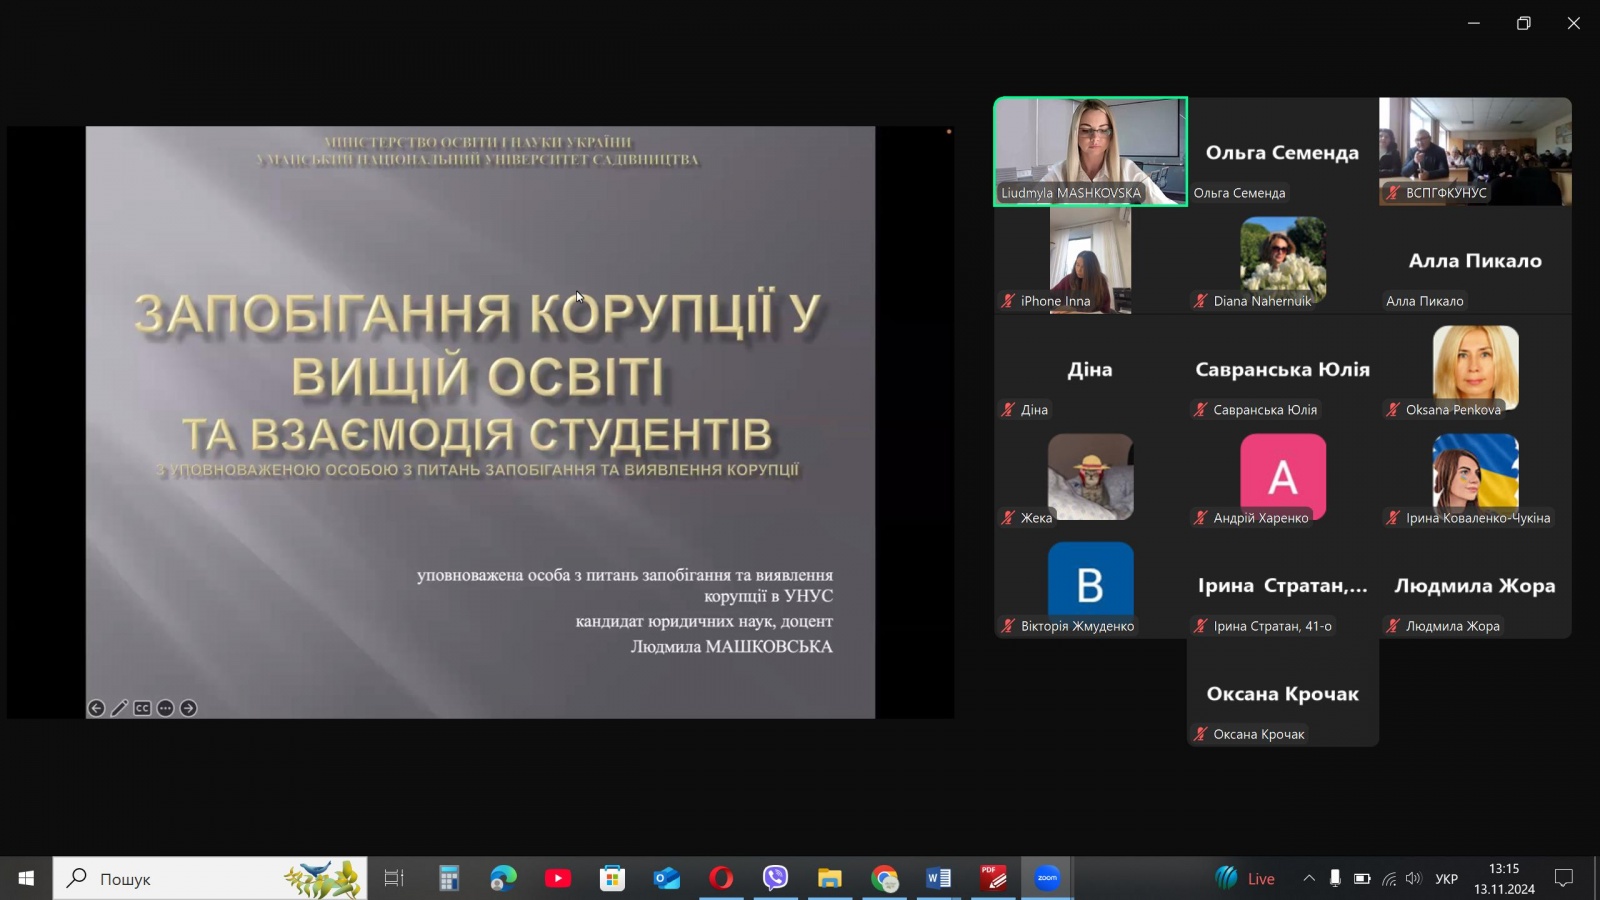Open Opera browser from the taskbar

point(721,878)
